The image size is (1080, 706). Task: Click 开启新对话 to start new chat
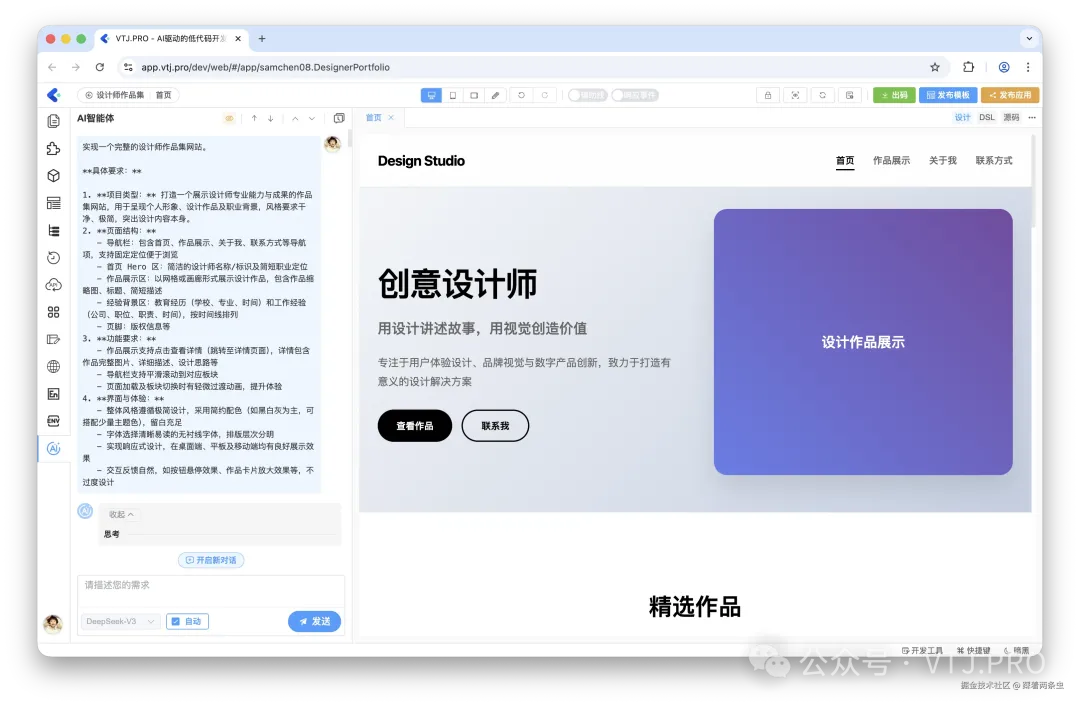[x=210, y=560]
